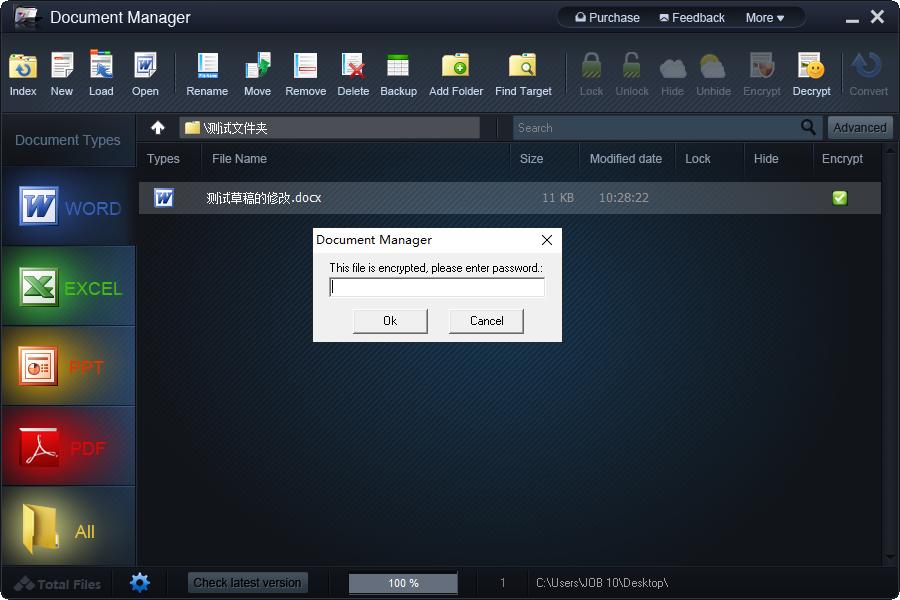The height and width of the screenshot is (600, 900).
Task: Click Check latest version button
Action: pyautogui.click(x=247, y=583)
